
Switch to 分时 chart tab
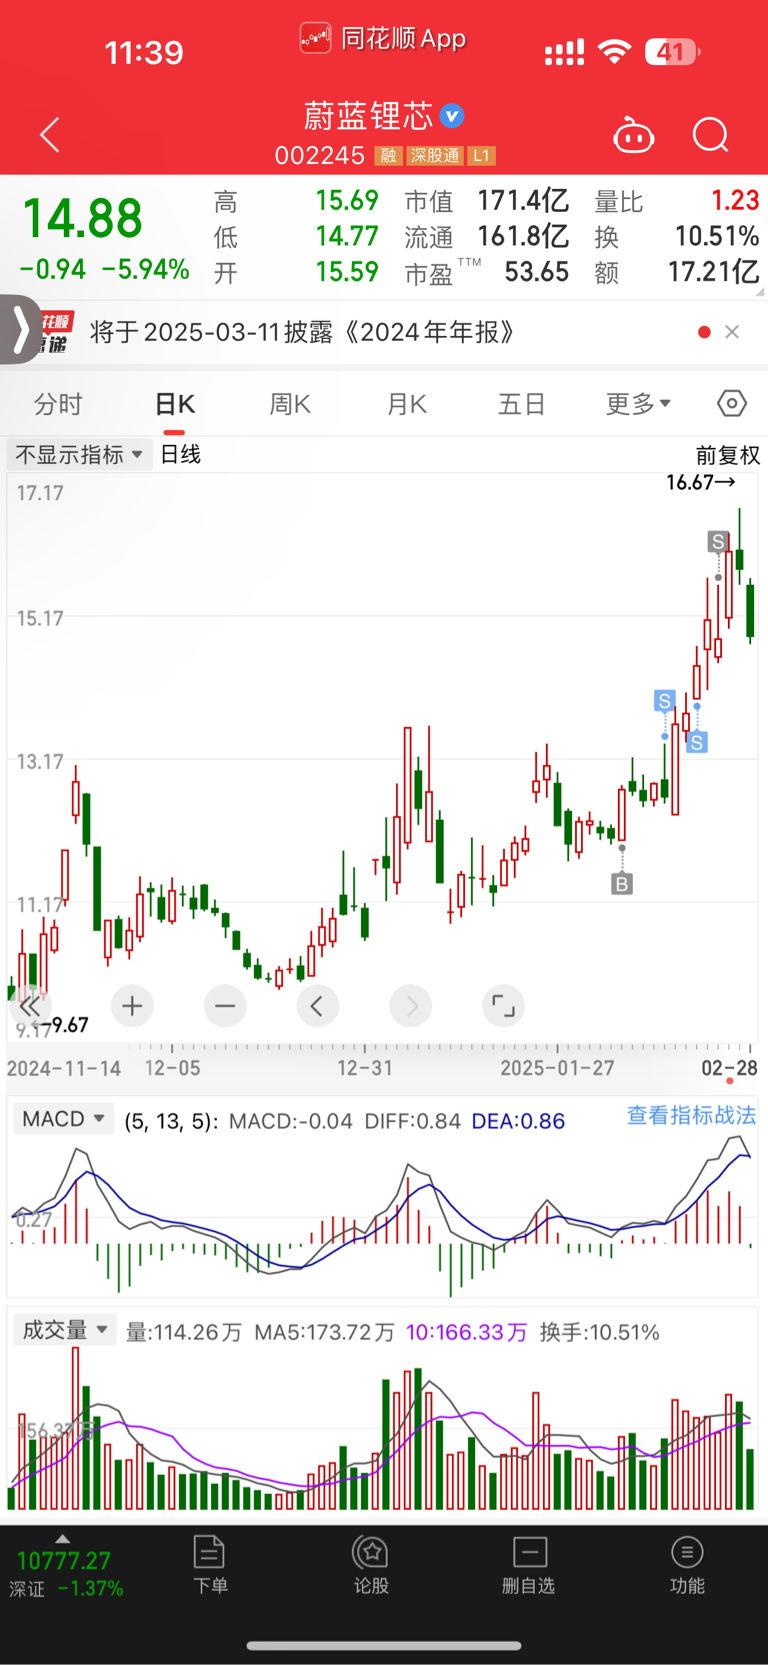click(58, 404)
